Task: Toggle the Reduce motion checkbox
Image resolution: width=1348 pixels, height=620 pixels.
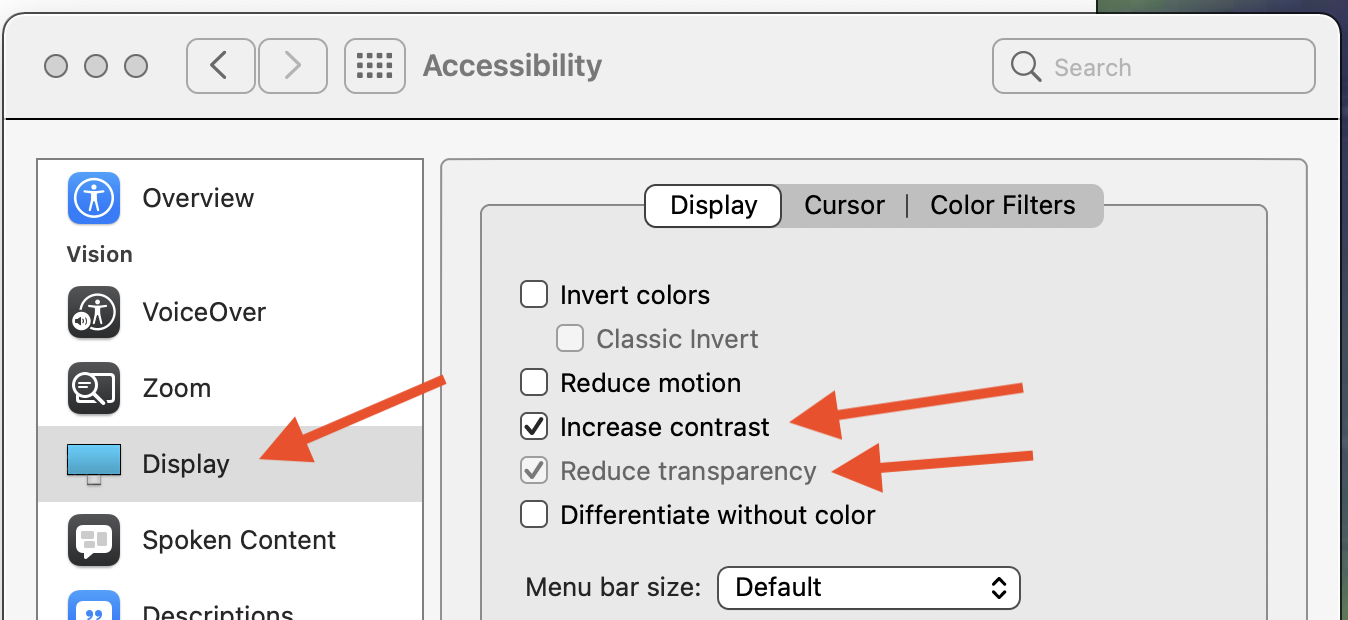Action: pyautogui.click(x=535, y=383)
